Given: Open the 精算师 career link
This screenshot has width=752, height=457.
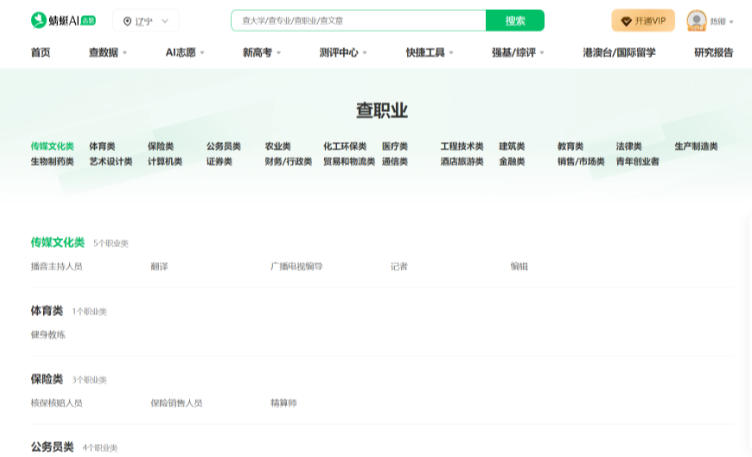Looking at the screenshot, I should 283,403.
